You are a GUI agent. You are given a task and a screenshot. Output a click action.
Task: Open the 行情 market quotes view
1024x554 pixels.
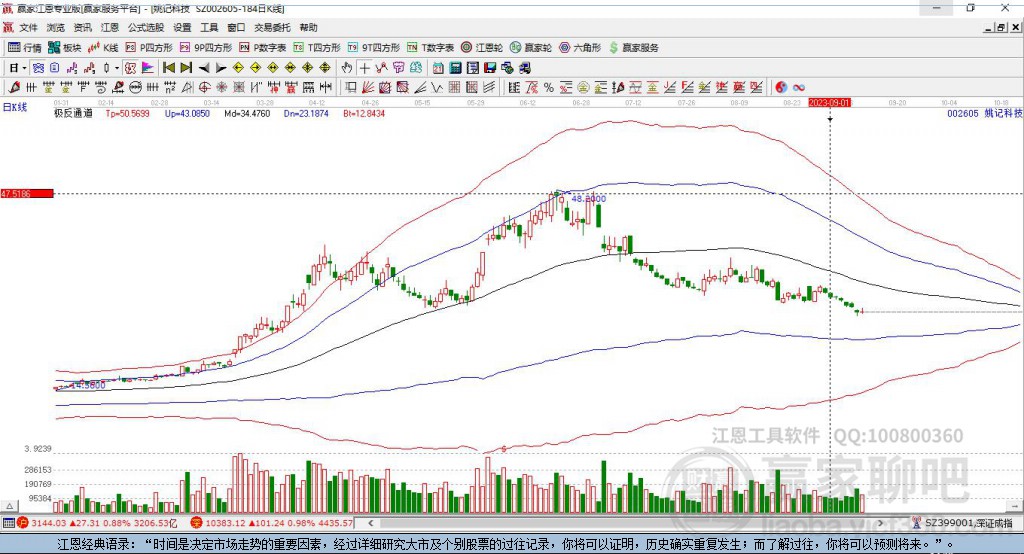pos(24,48)
